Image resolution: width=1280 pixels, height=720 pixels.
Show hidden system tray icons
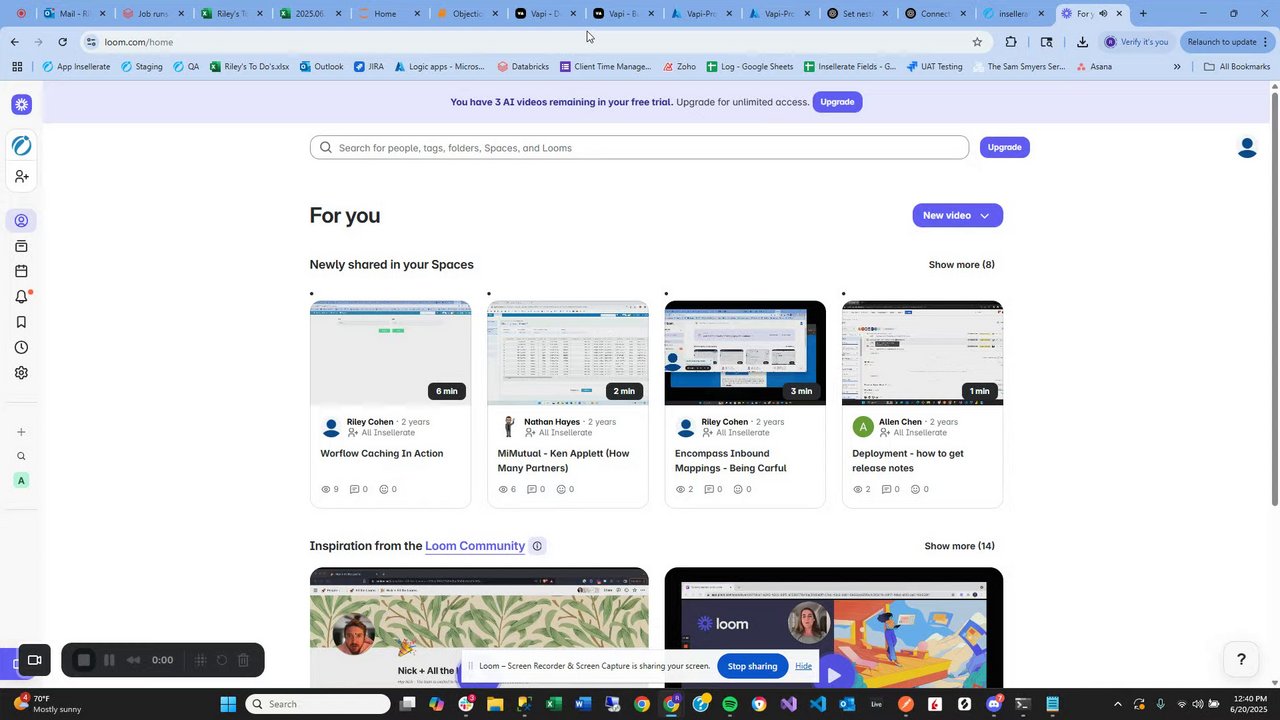(x=1117, y=704)
